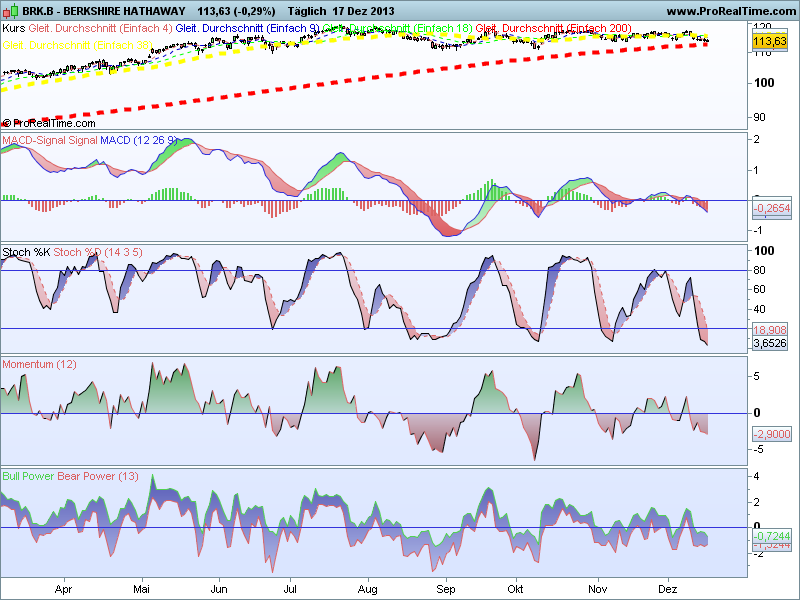Click the price 113,63 (-0,29%) in header
Screen dimensions: 800x600
tap(236, 11)
